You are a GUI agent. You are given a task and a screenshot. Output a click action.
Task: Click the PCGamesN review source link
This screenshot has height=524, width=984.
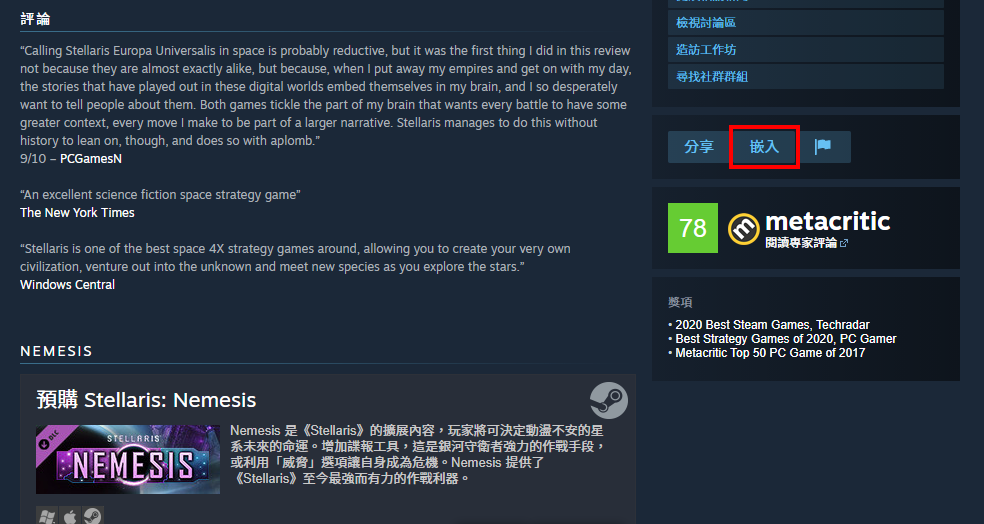pyautogui.click(x=91, y=159)
